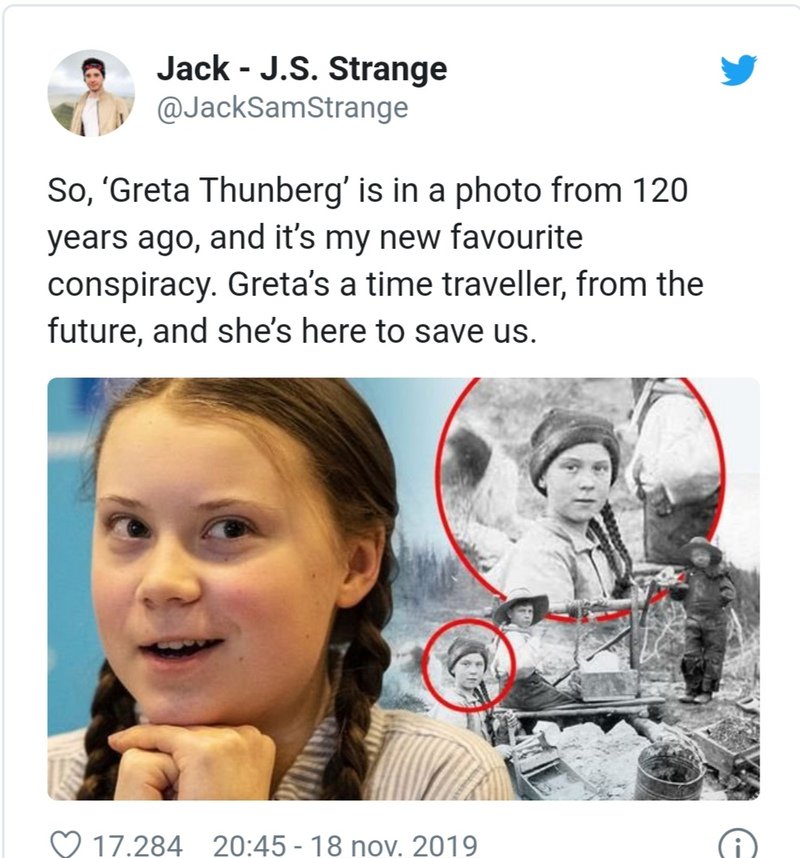View the 17.284 likes count
The image size is (800, 858).
click(137, 845)
